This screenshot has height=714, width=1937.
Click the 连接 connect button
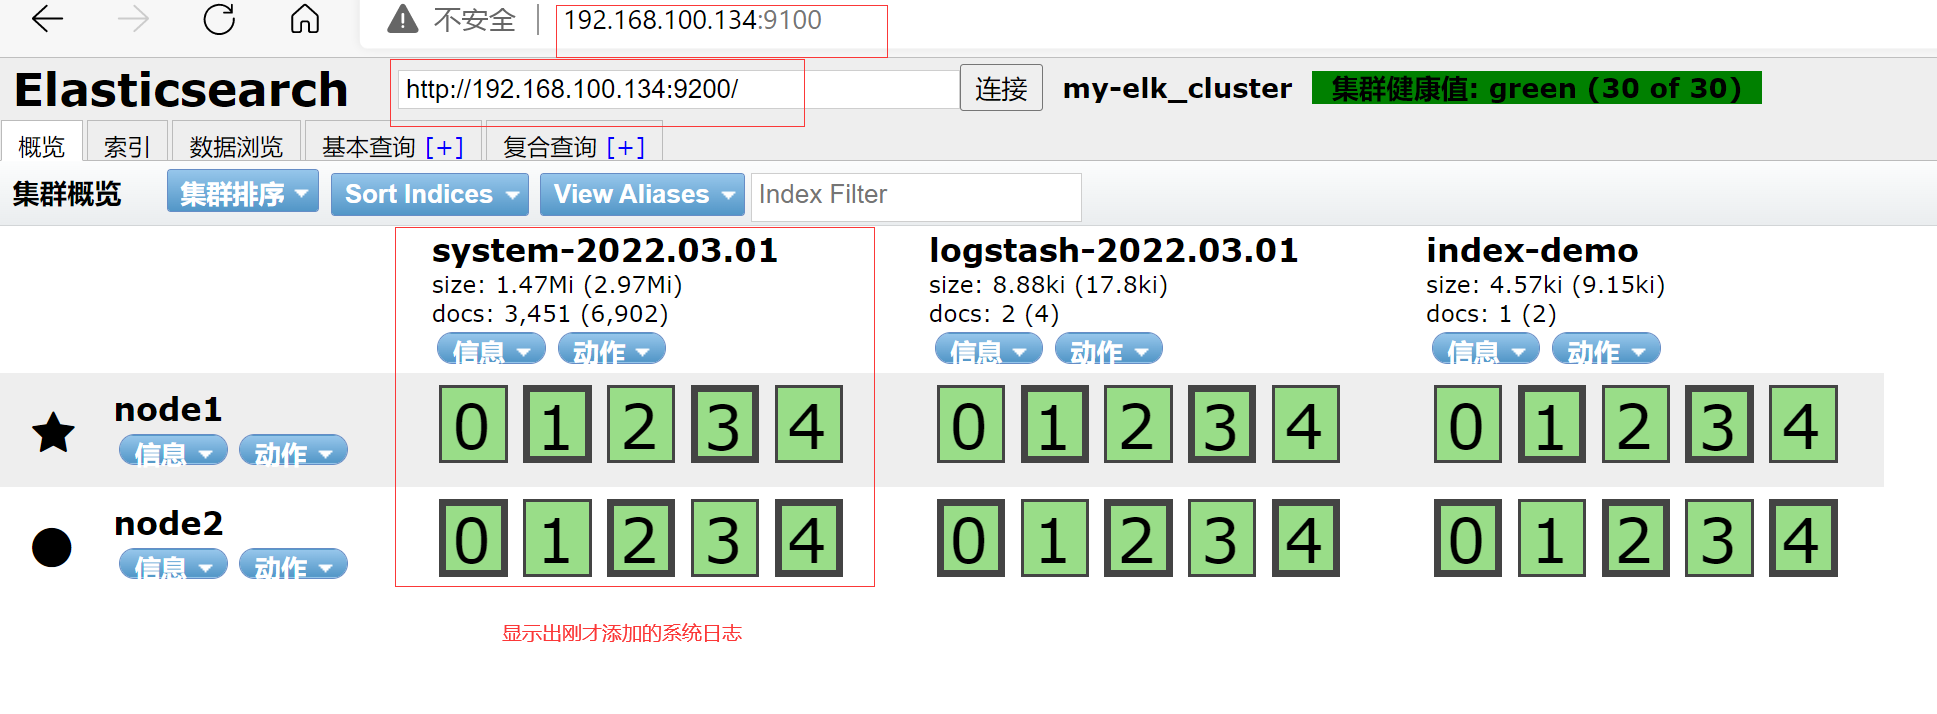point(1001,88)
